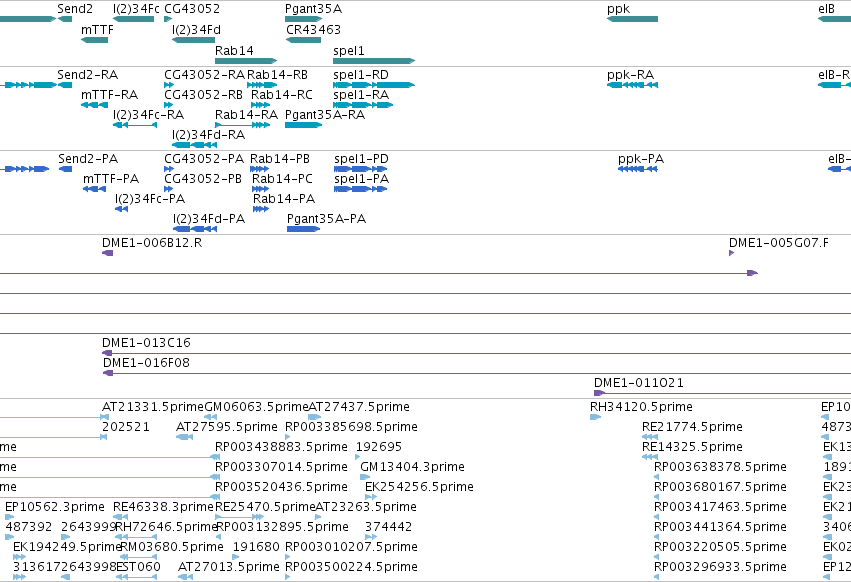This screenshot has height=582, width=851.
Task: Click EST RP003500224.5prime
Action: tap(288, 577)
